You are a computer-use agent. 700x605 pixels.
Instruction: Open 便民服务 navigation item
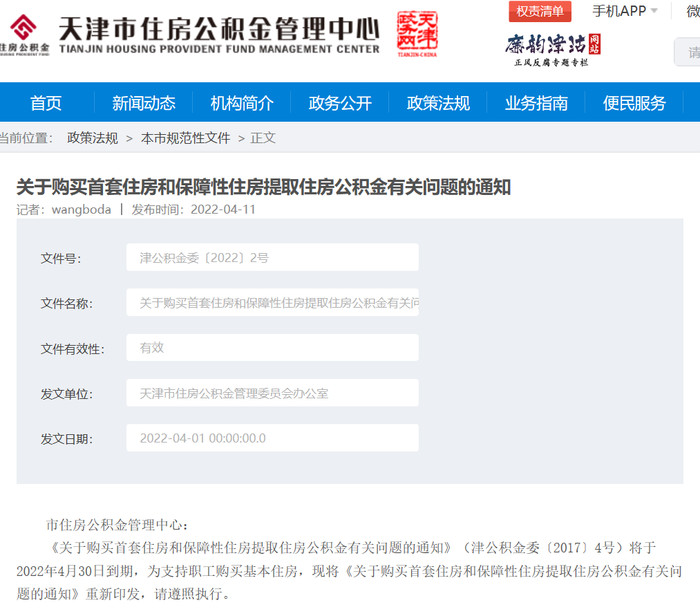(634, 103)
